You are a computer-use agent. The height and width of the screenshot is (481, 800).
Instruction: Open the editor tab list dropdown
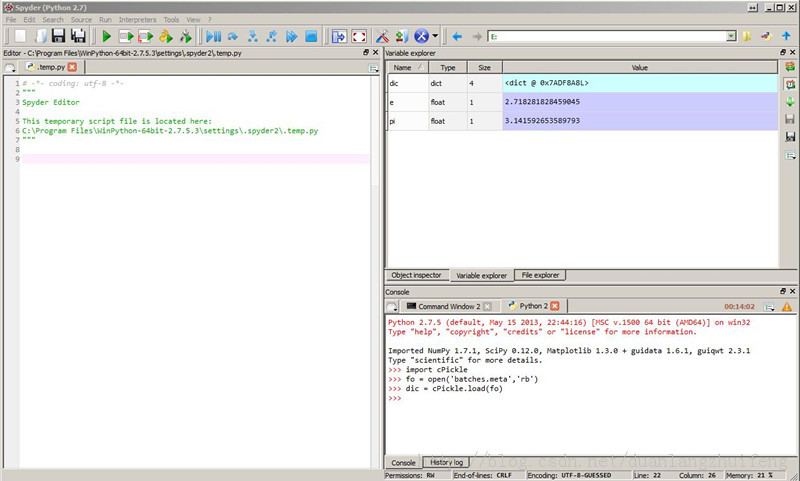coord(10,66)
